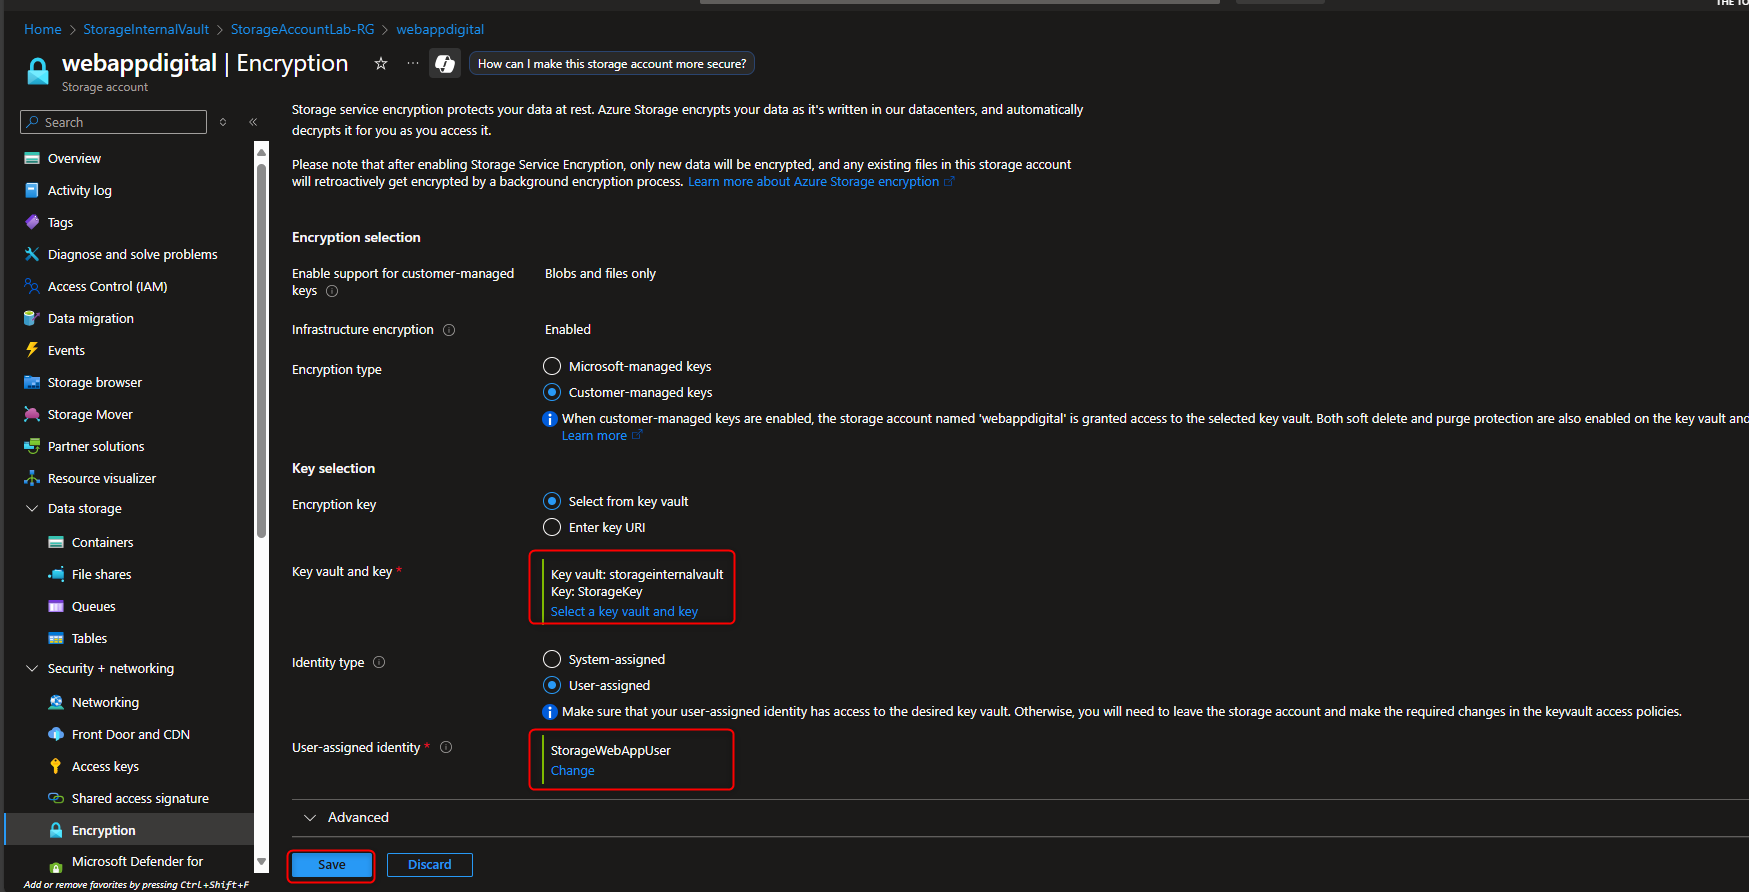Image resolution: width=1749 pixels, height=892 pixels.
Task: Click StorageInternalVault breadcrumb
Action: tap(146, 29)
